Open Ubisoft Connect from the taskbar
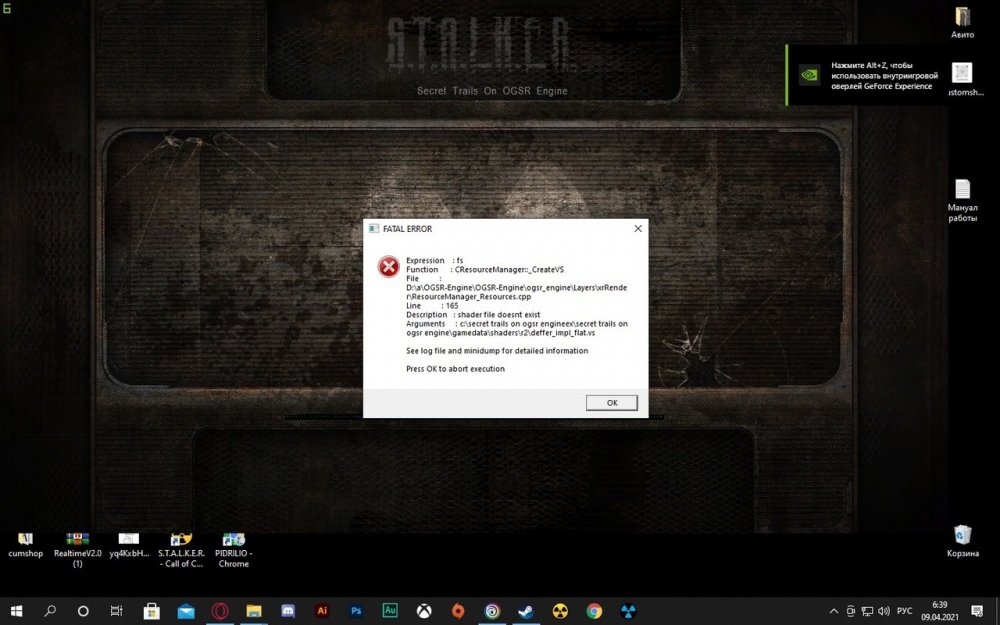 [492, 611]
